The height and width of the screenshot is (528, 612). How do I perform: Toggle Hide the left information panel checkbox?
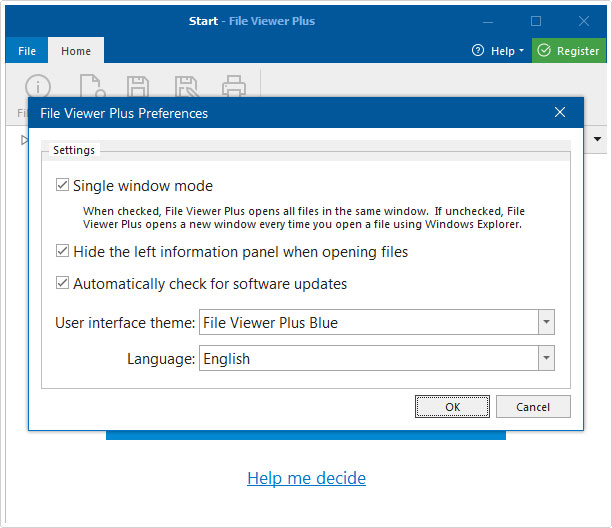coord(62,251)
